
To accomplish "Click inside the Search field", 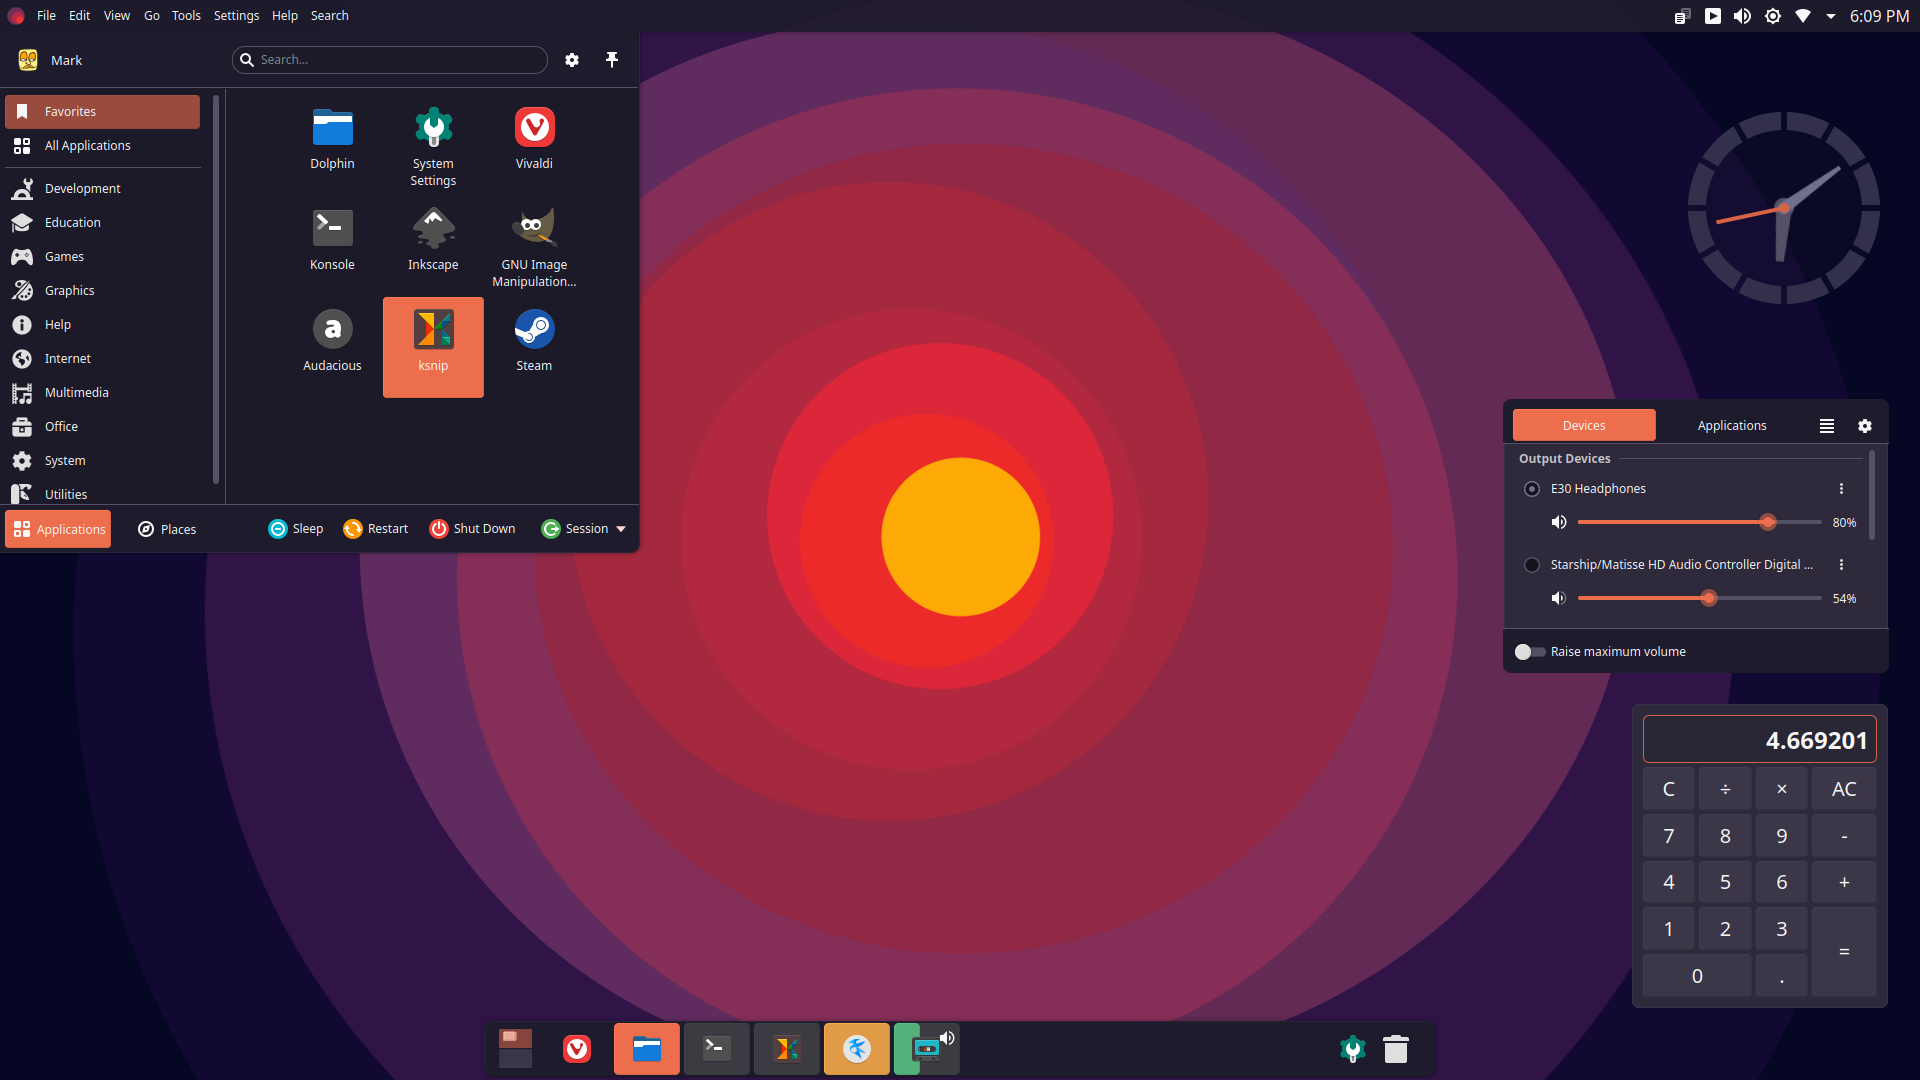I will click(390, 59).
